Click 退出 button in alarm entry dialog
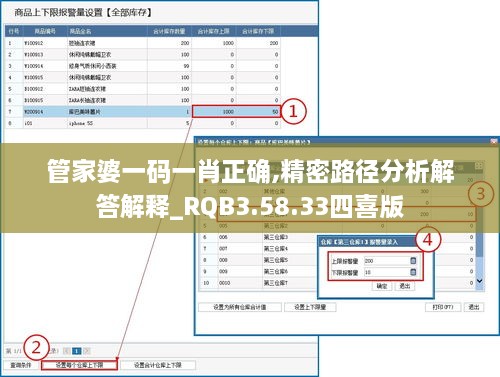The height and width of the screenshot is (377, 500). [x=405, y=286]
